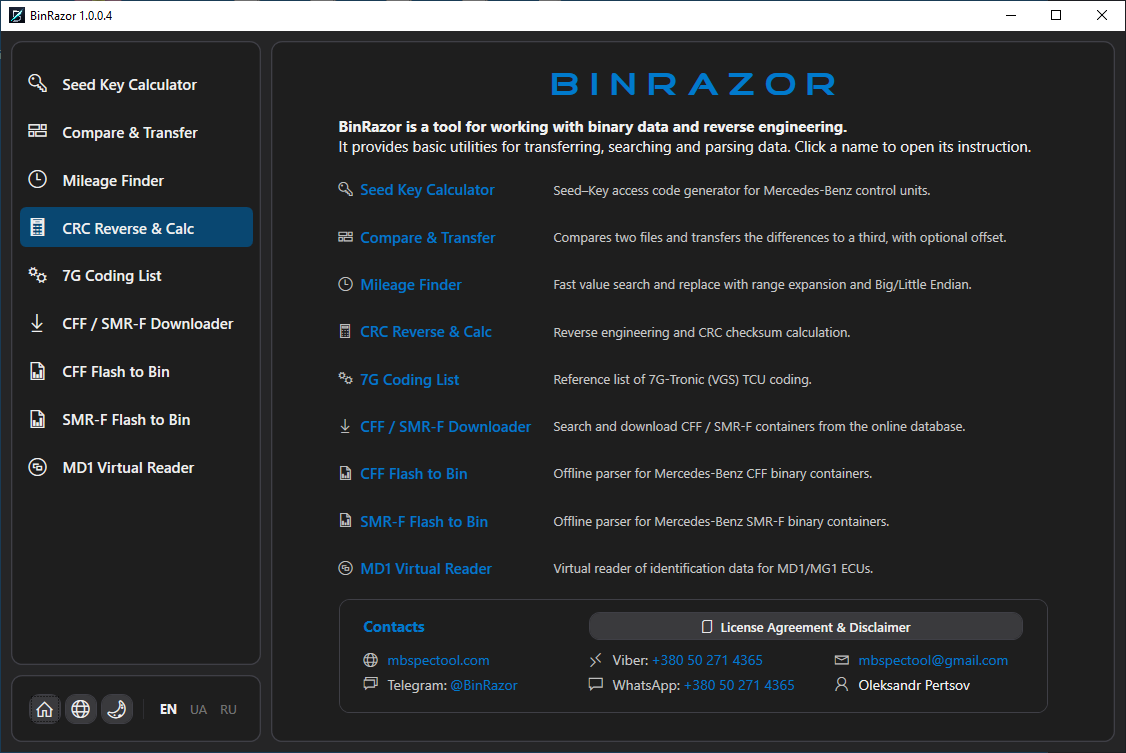Click the globe icon next to mbspectool.com

(x=371, y=660)
